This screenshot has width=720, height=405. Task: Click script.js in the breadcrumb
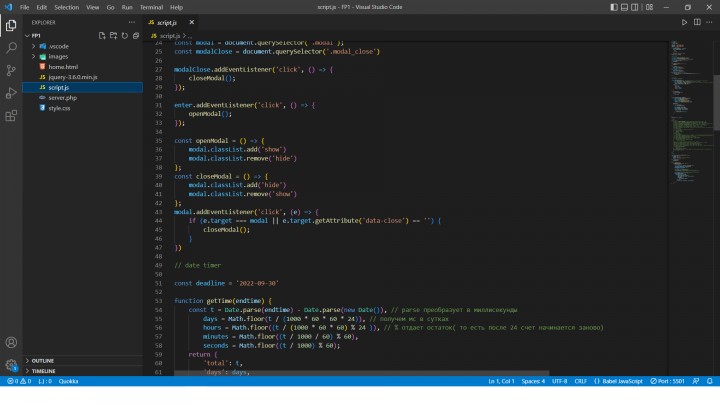[170, 35]
